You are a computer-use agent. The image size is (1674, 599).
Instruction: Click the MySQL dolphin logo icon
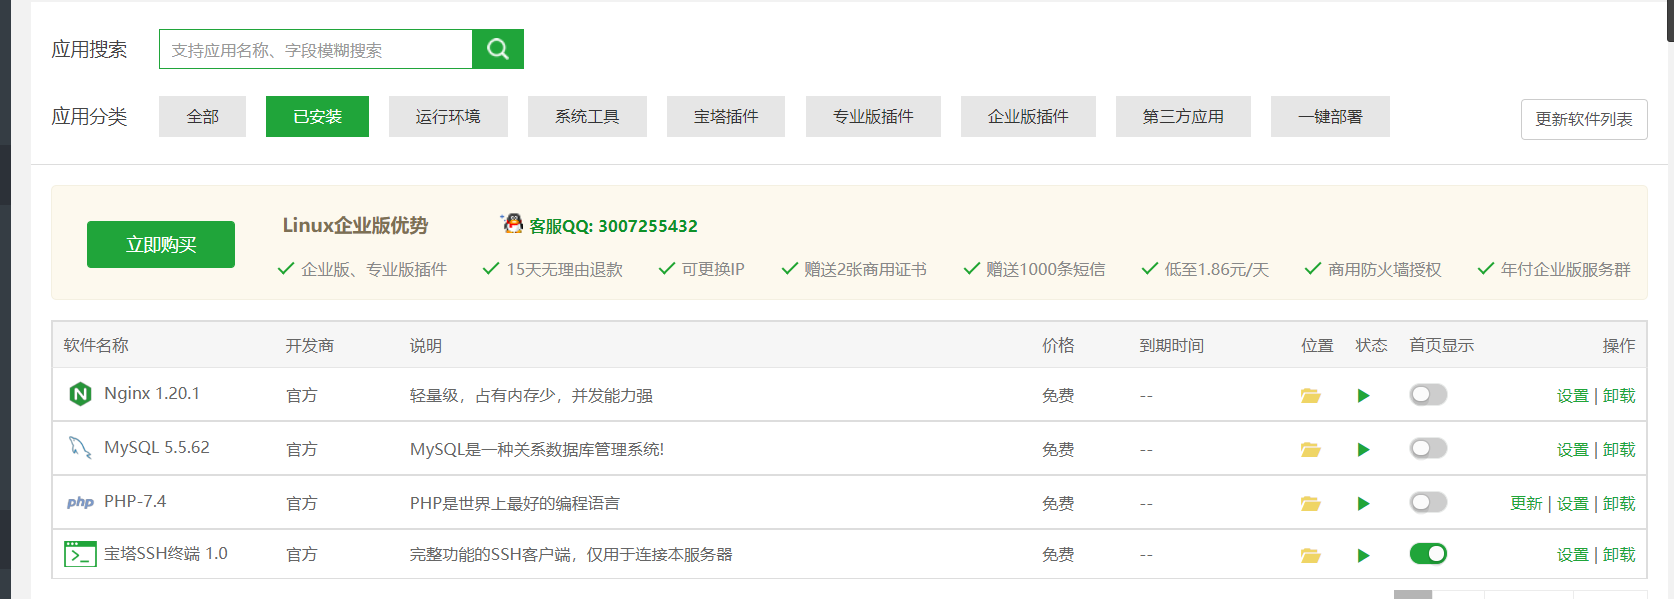(x=80, y=447)
